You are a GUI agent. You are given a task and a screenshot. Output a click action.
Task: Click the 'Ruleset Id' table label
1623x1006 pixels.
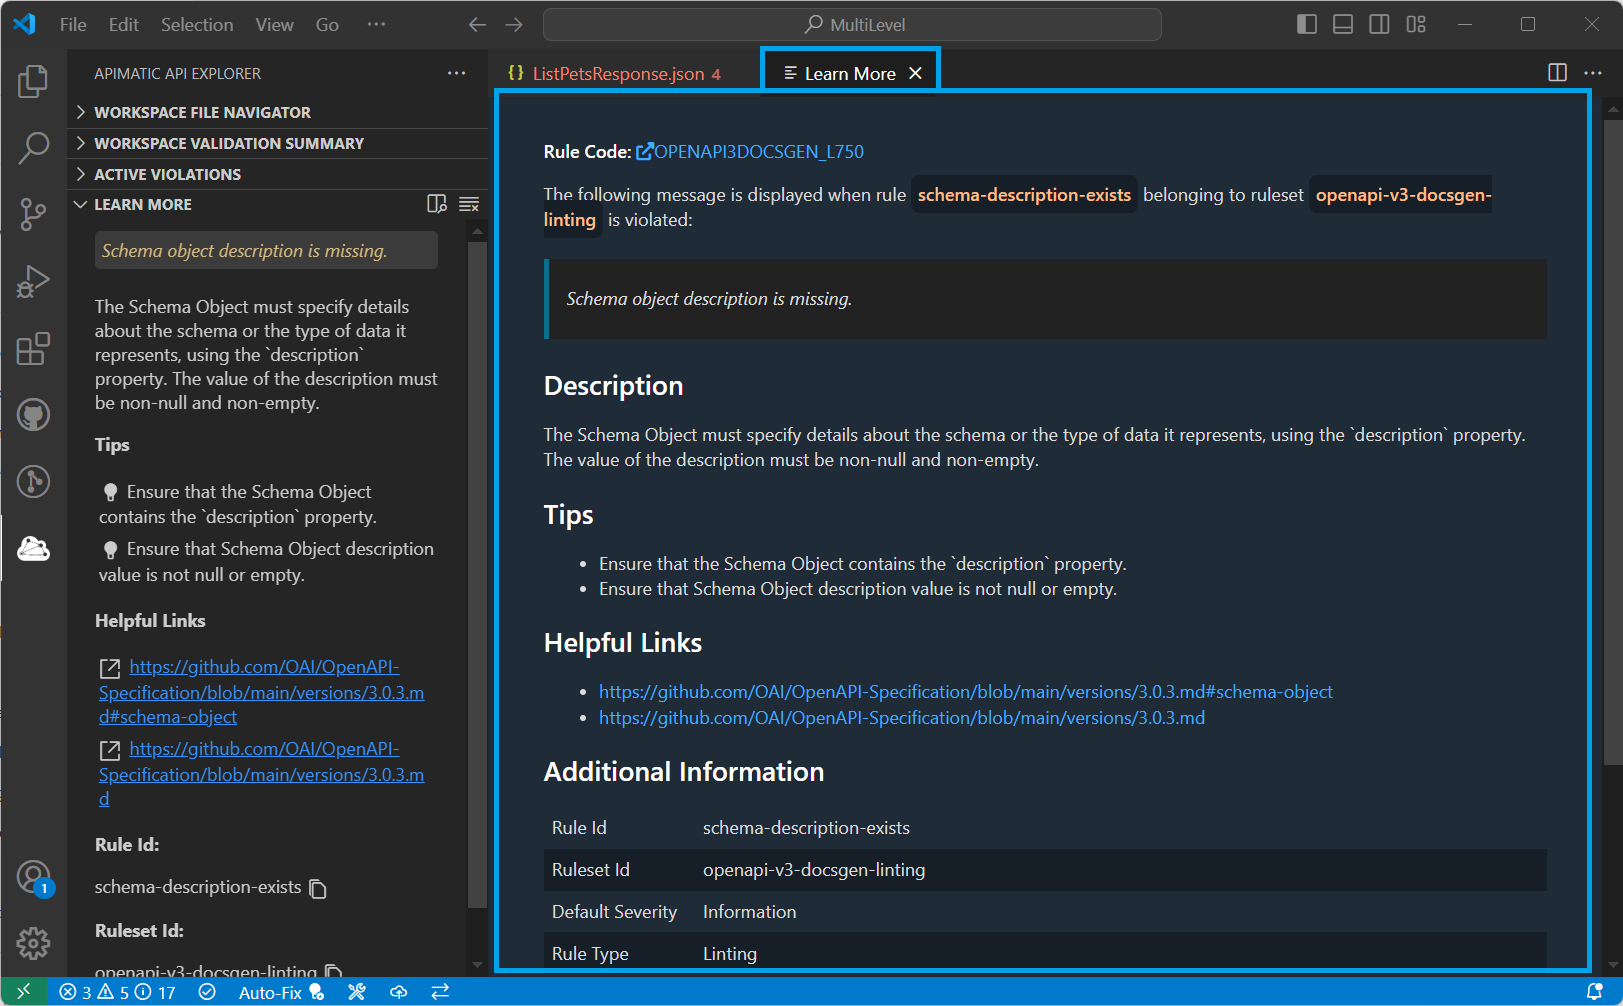[591, 870]
